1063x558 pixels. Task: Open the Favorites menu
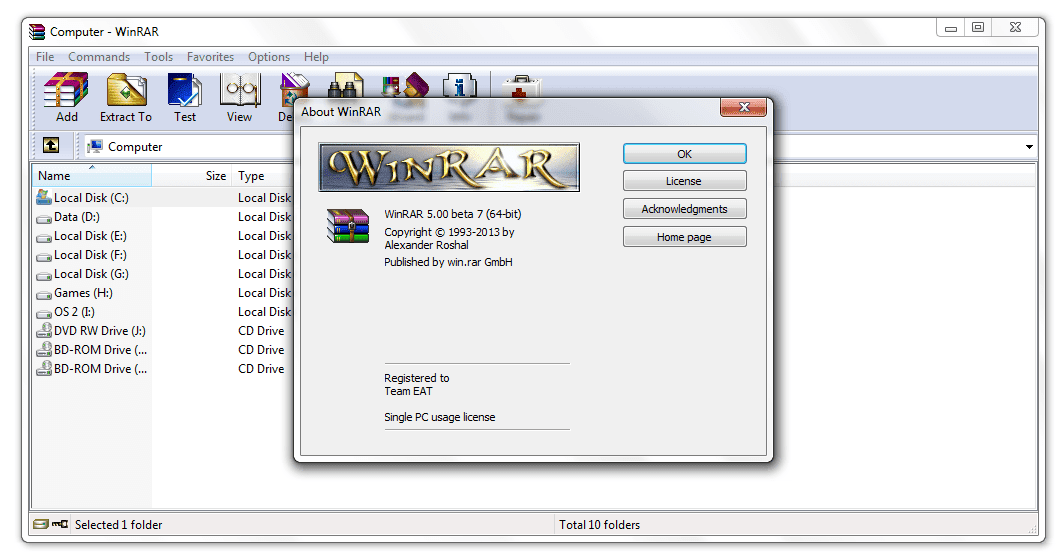pyautogui.click(x=210, y=57)
